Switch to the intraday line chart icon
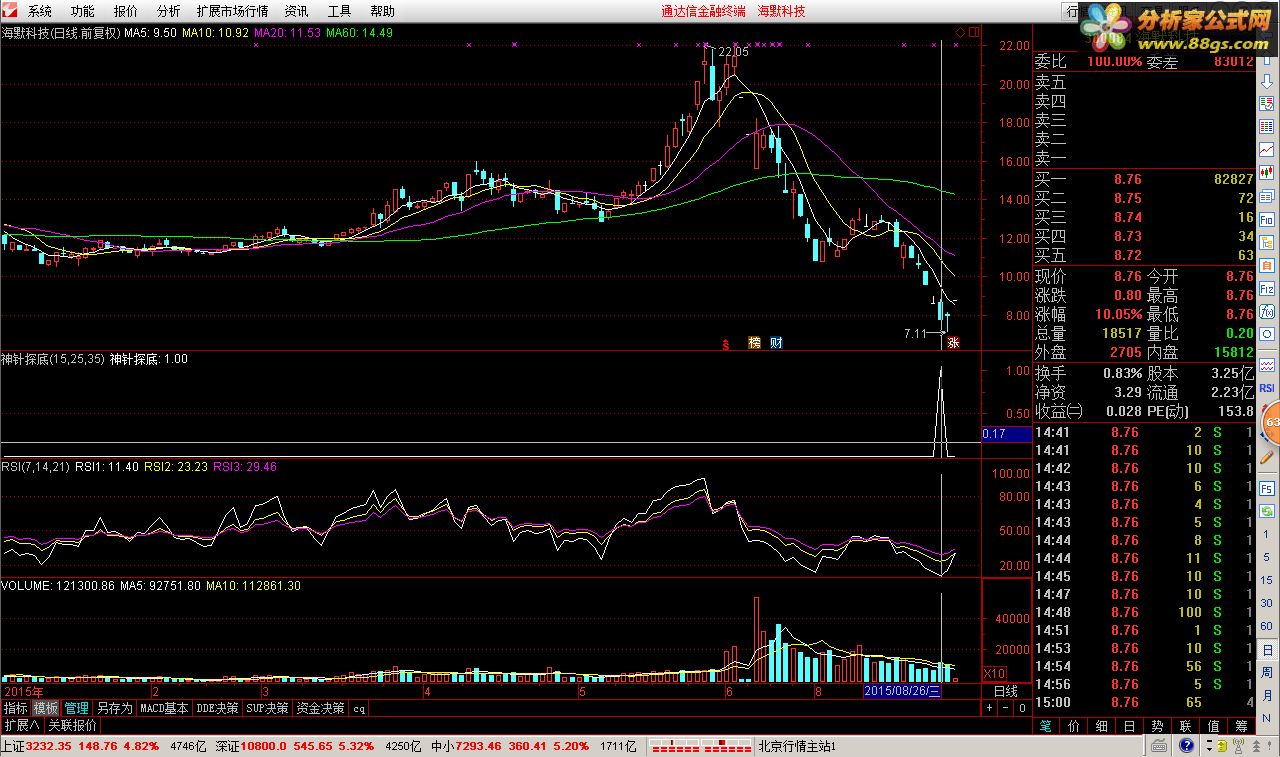The width and height of the screenshot is (1280, 757). 1267,149
